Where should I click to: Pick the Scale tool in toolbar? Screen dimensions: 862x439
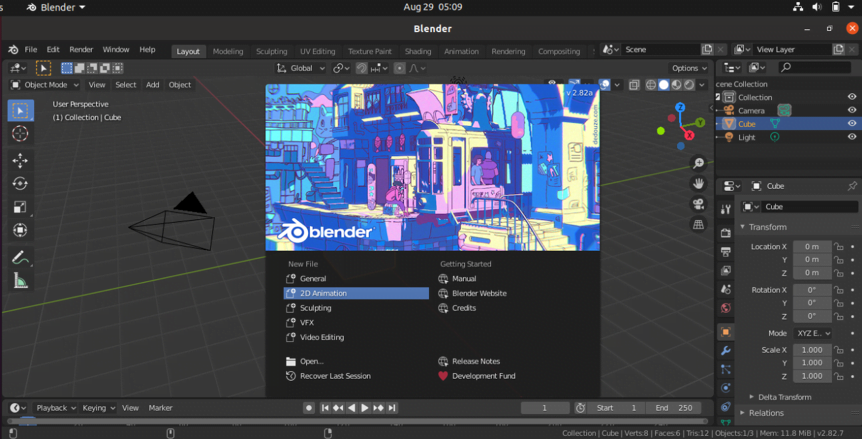[20, 207]
